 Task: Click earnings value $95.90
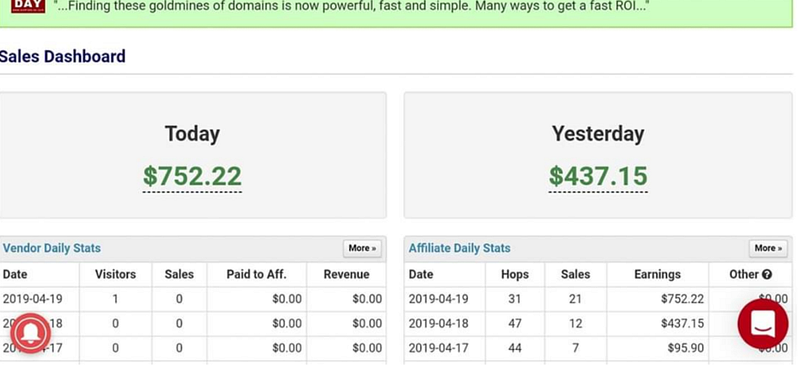click(685, 348)
